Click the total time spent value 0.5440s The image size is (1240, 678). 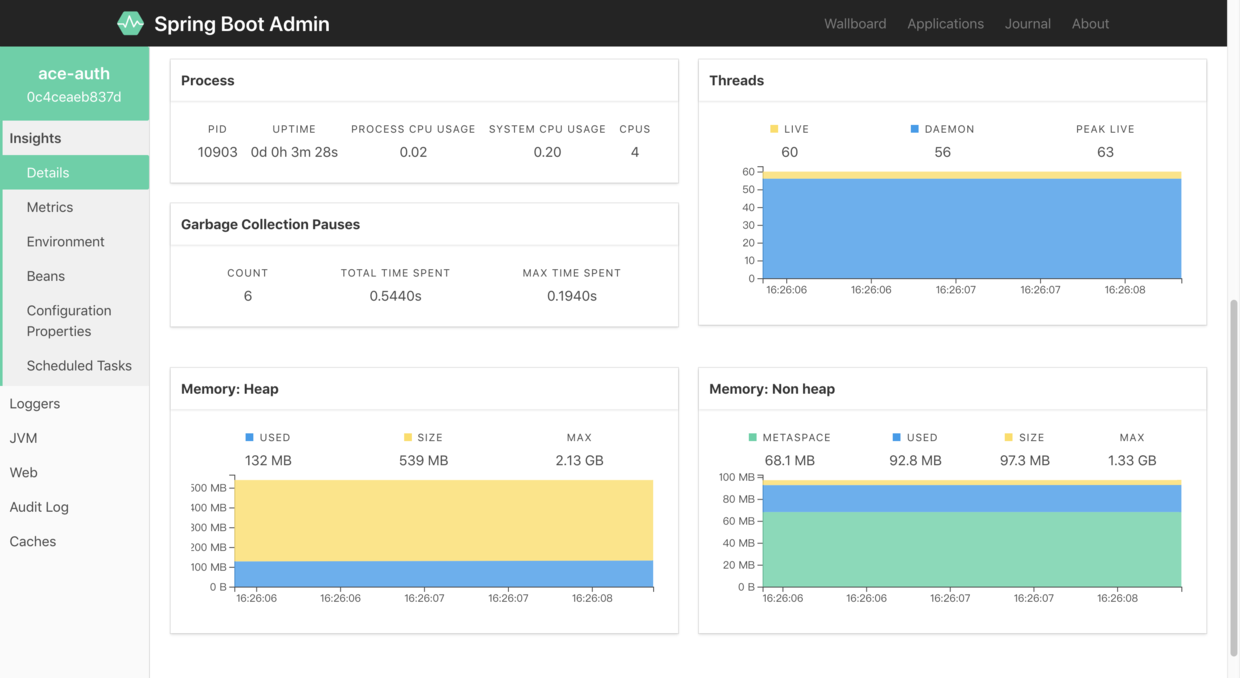(395, 296)
